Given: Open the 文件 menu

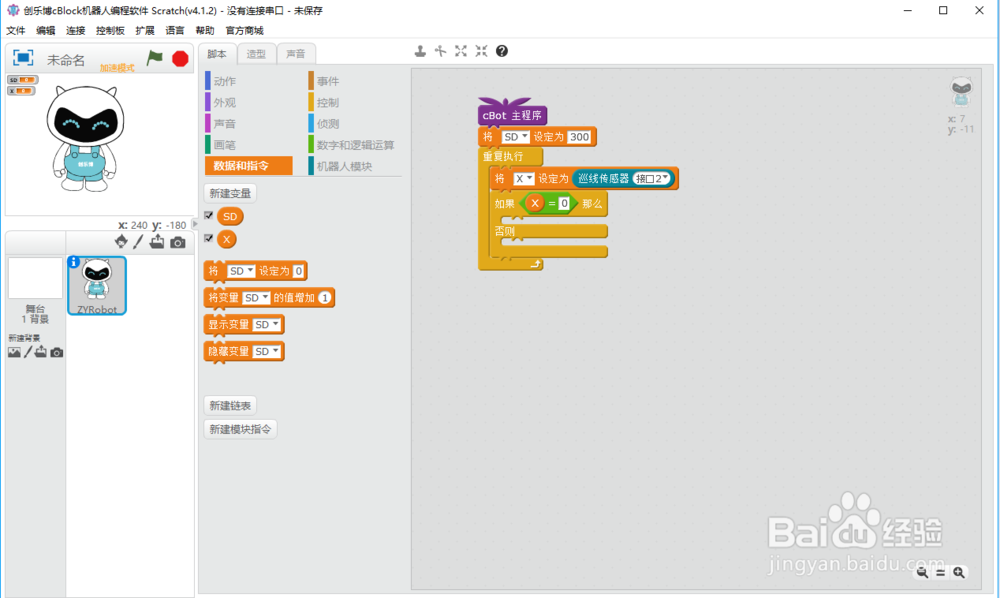Looking at the screenshot, I should (16, 30).
